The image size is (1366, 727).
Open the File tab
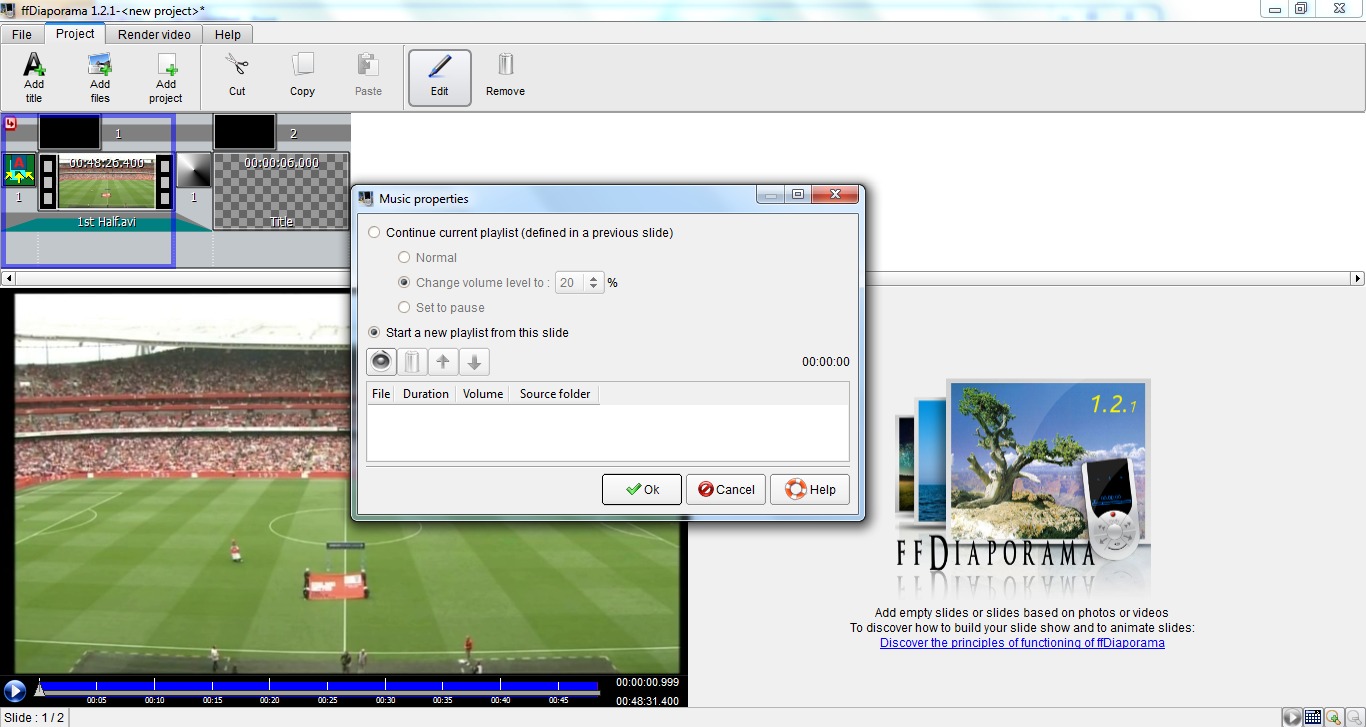[22, 35]
